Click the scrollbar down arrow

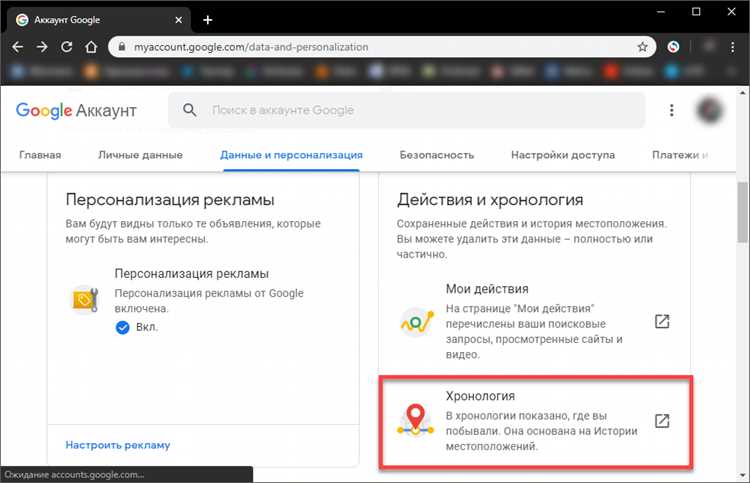(742, 475)
